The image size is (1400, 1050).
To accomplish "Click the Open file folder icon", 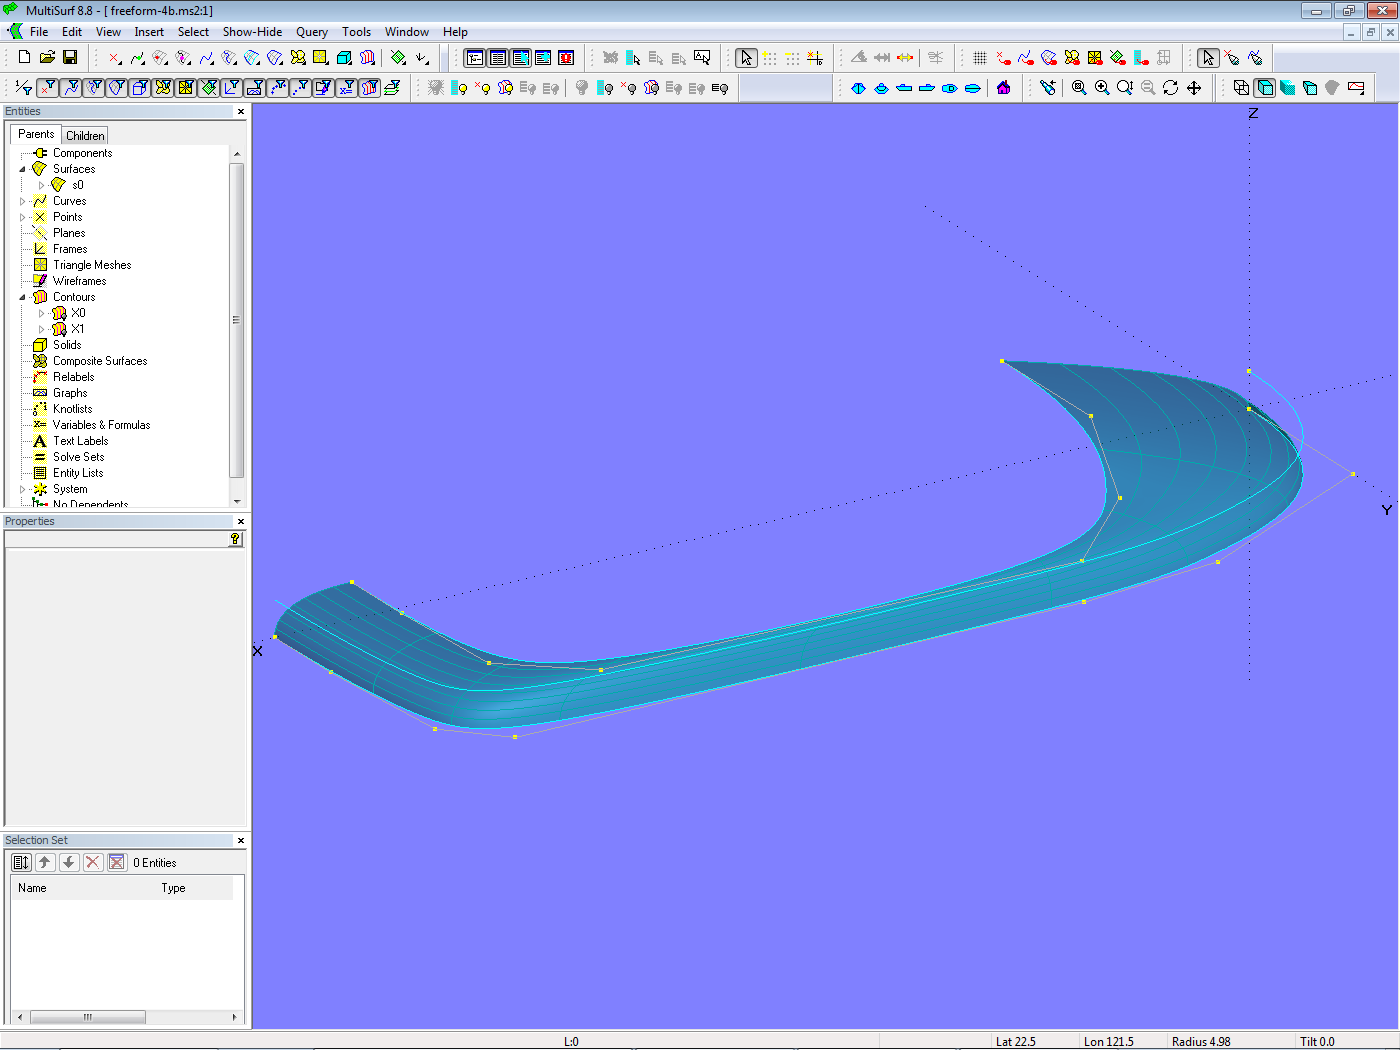I will click(47, 58).
